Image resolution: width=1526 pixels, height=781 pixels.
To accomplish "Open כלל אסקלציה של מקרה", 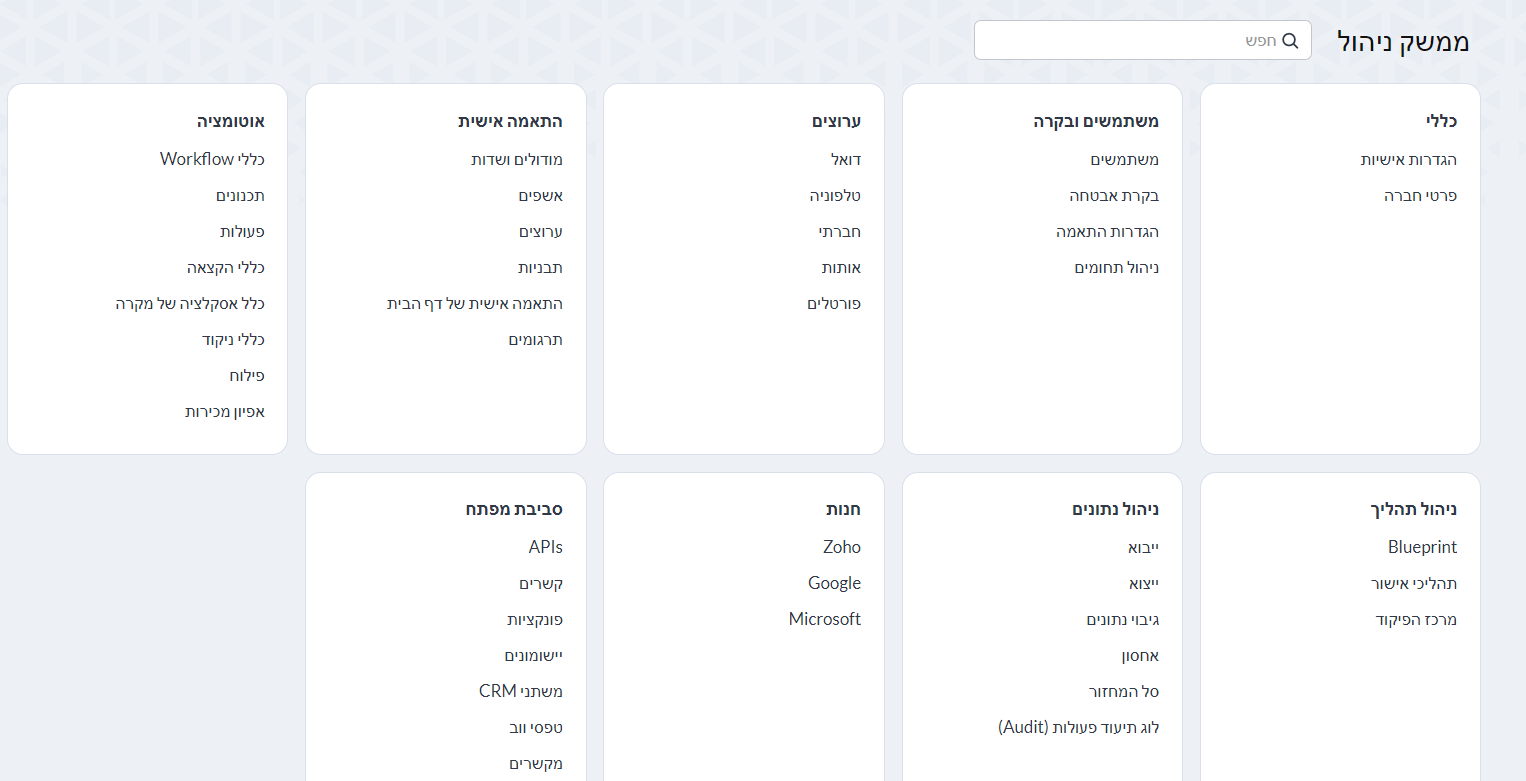I will coord(190,304).
